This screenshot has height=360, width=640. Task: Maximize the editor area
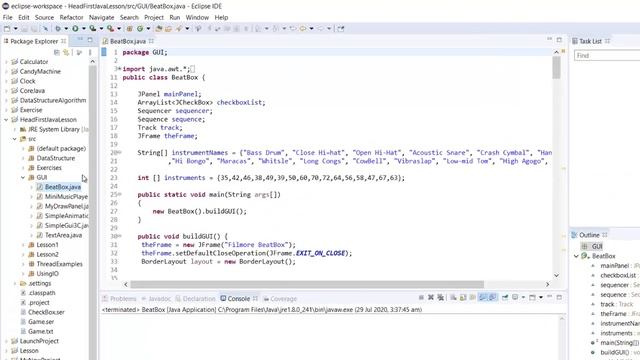559,40
